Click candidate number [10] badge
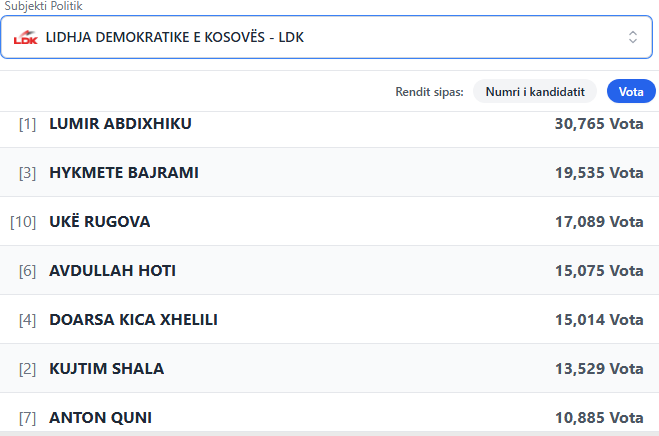This screenshot has width=659, height=436. pos(23,222)
